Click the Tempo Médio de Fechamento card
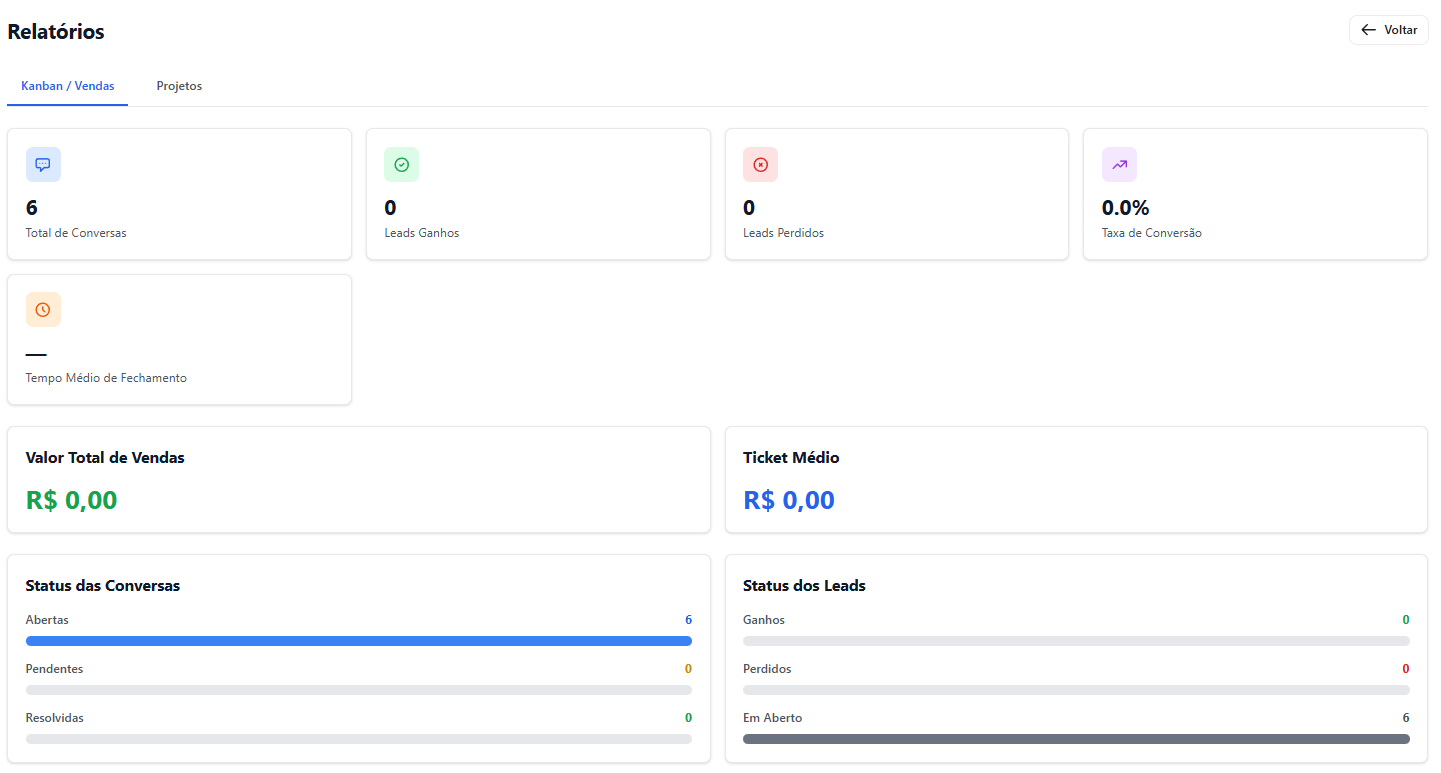Viewport: 1441px width, 773px height. [x=179, y=339]
